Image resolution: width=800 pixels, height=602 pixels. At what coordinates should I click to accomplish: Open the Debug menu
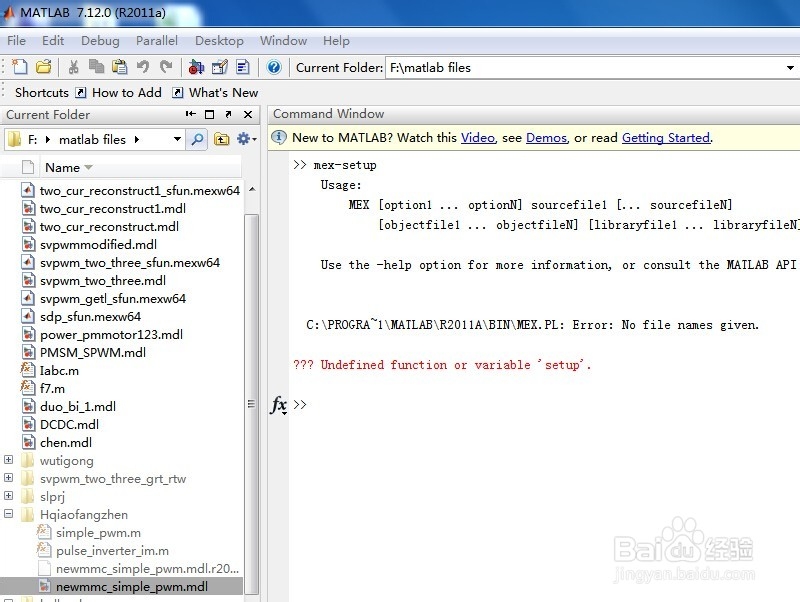100,41
